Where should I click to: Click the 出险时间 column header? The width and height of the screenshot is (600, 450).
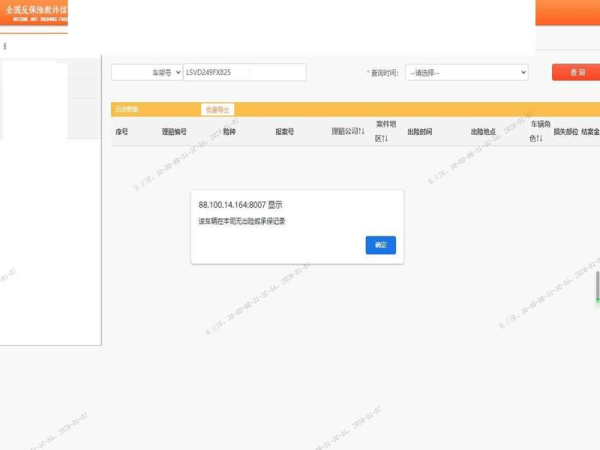point(420,132)
